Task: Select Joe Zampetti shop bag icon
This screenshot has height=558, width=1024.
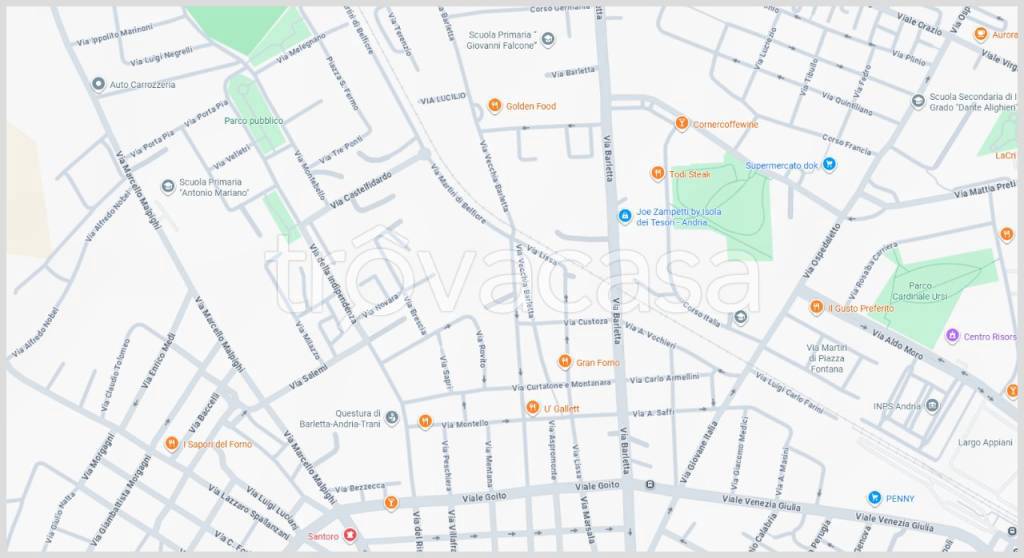Action: (x=625, y=216)
